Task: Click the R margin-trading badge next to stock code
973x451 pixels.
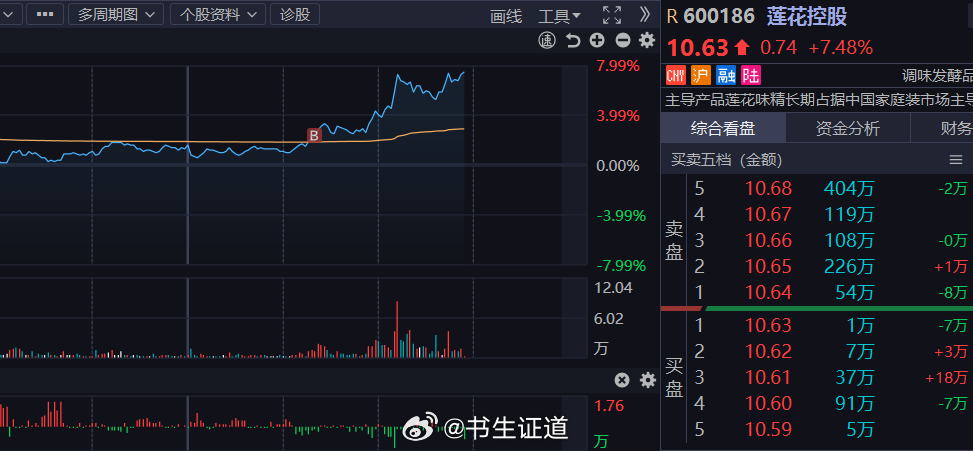Action: point(672,17)
